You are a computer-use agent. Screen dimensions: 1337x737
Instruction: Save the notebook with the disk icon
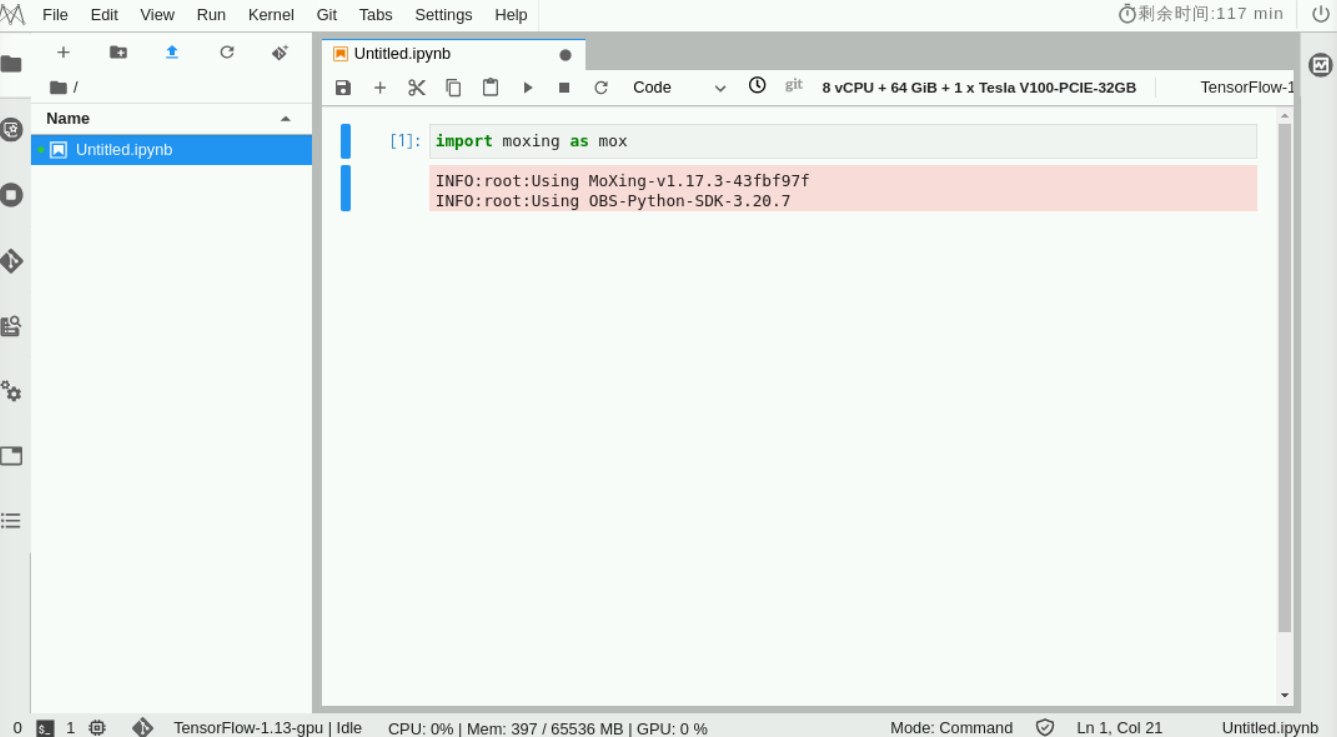tap(343, 88)
